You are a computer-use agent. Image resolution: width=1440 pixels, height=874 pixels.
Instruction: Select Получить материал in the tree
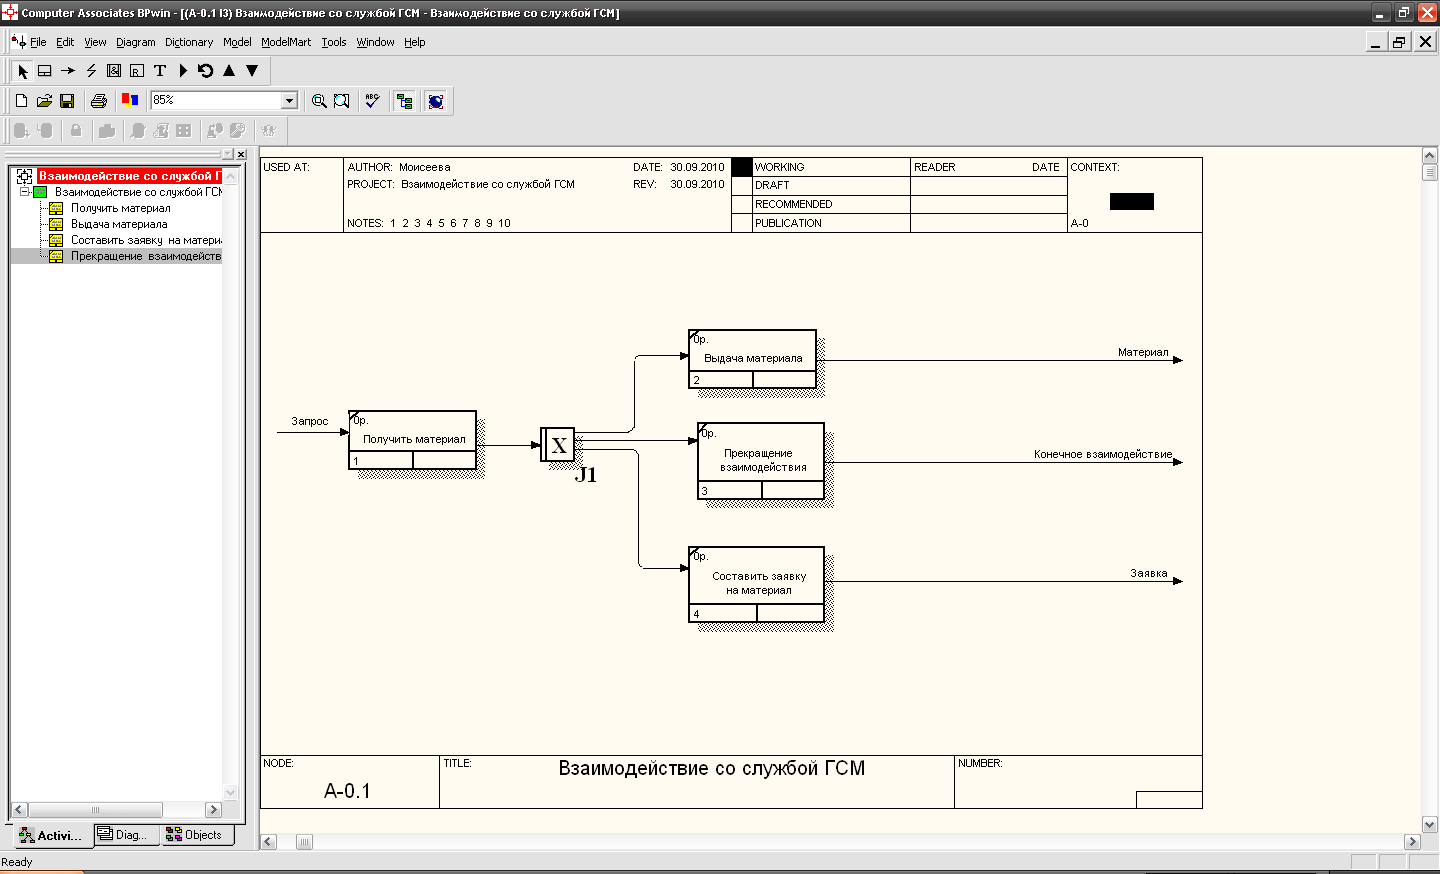[x=120, y=208]
